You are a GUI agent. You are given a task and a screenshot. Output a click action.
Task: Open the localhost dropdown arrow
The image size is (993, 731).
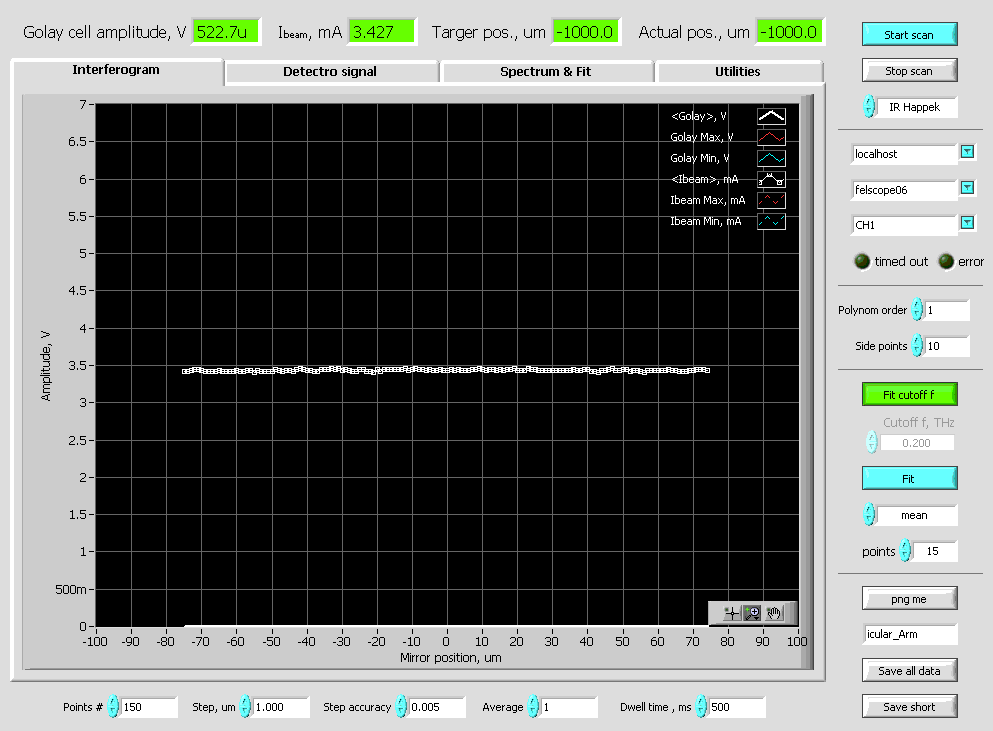[967, 151]
